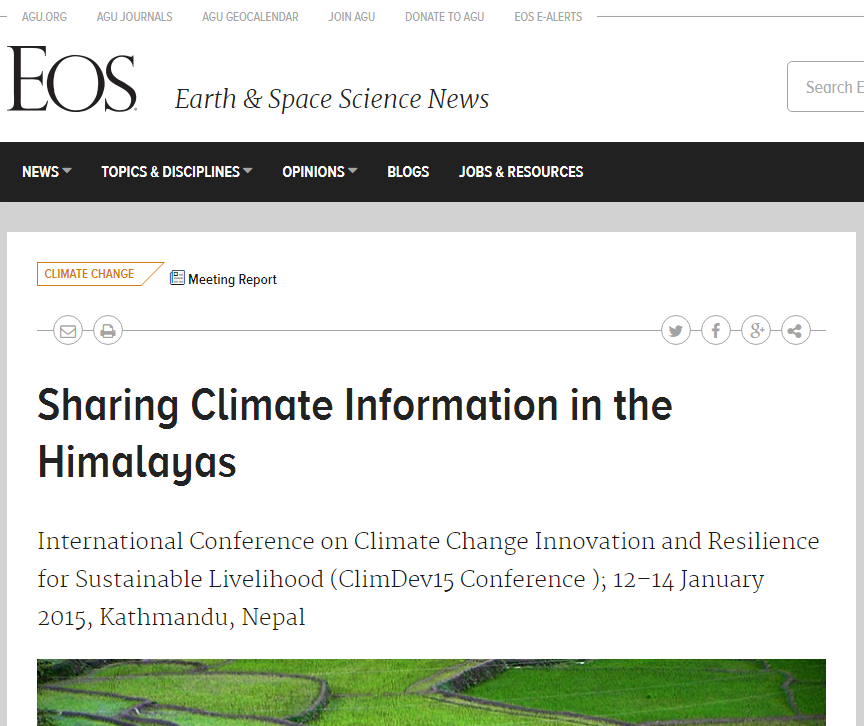
Task: Open the generic share options icon
Action: [796, 331]
